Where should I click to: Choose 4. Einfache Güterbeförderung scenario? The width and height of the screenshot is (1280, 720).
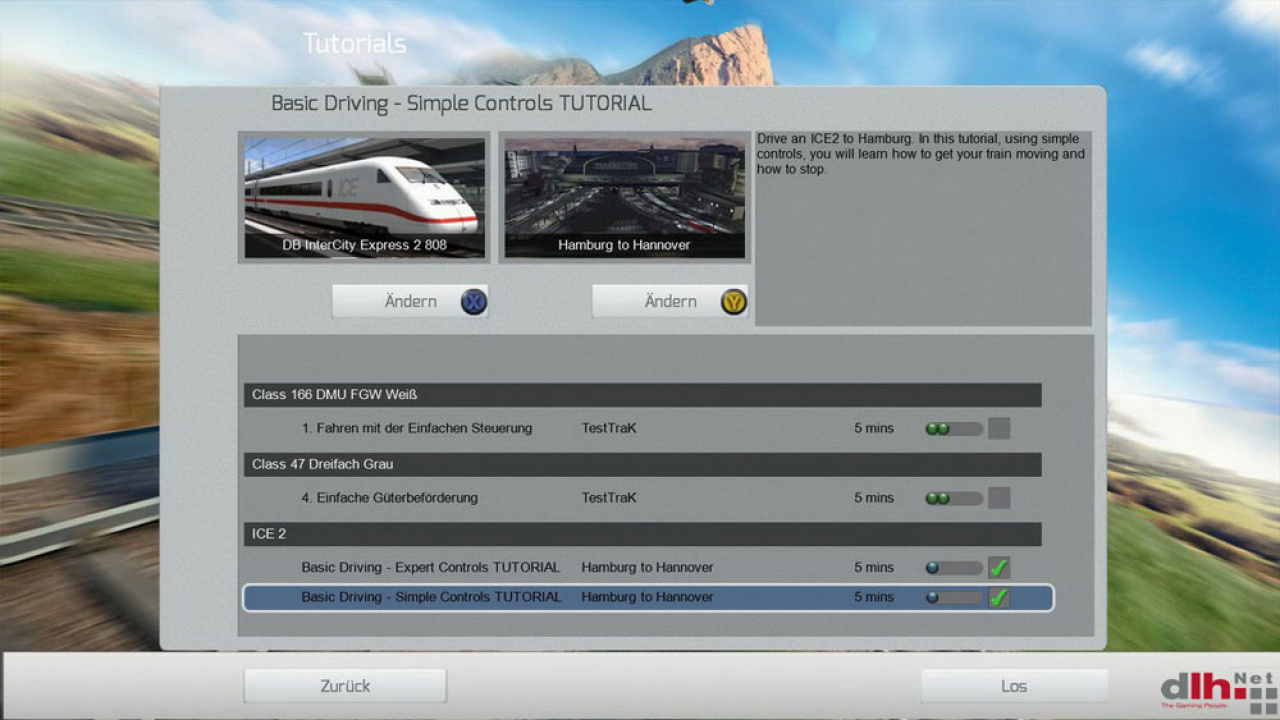(x=390, y=498)
